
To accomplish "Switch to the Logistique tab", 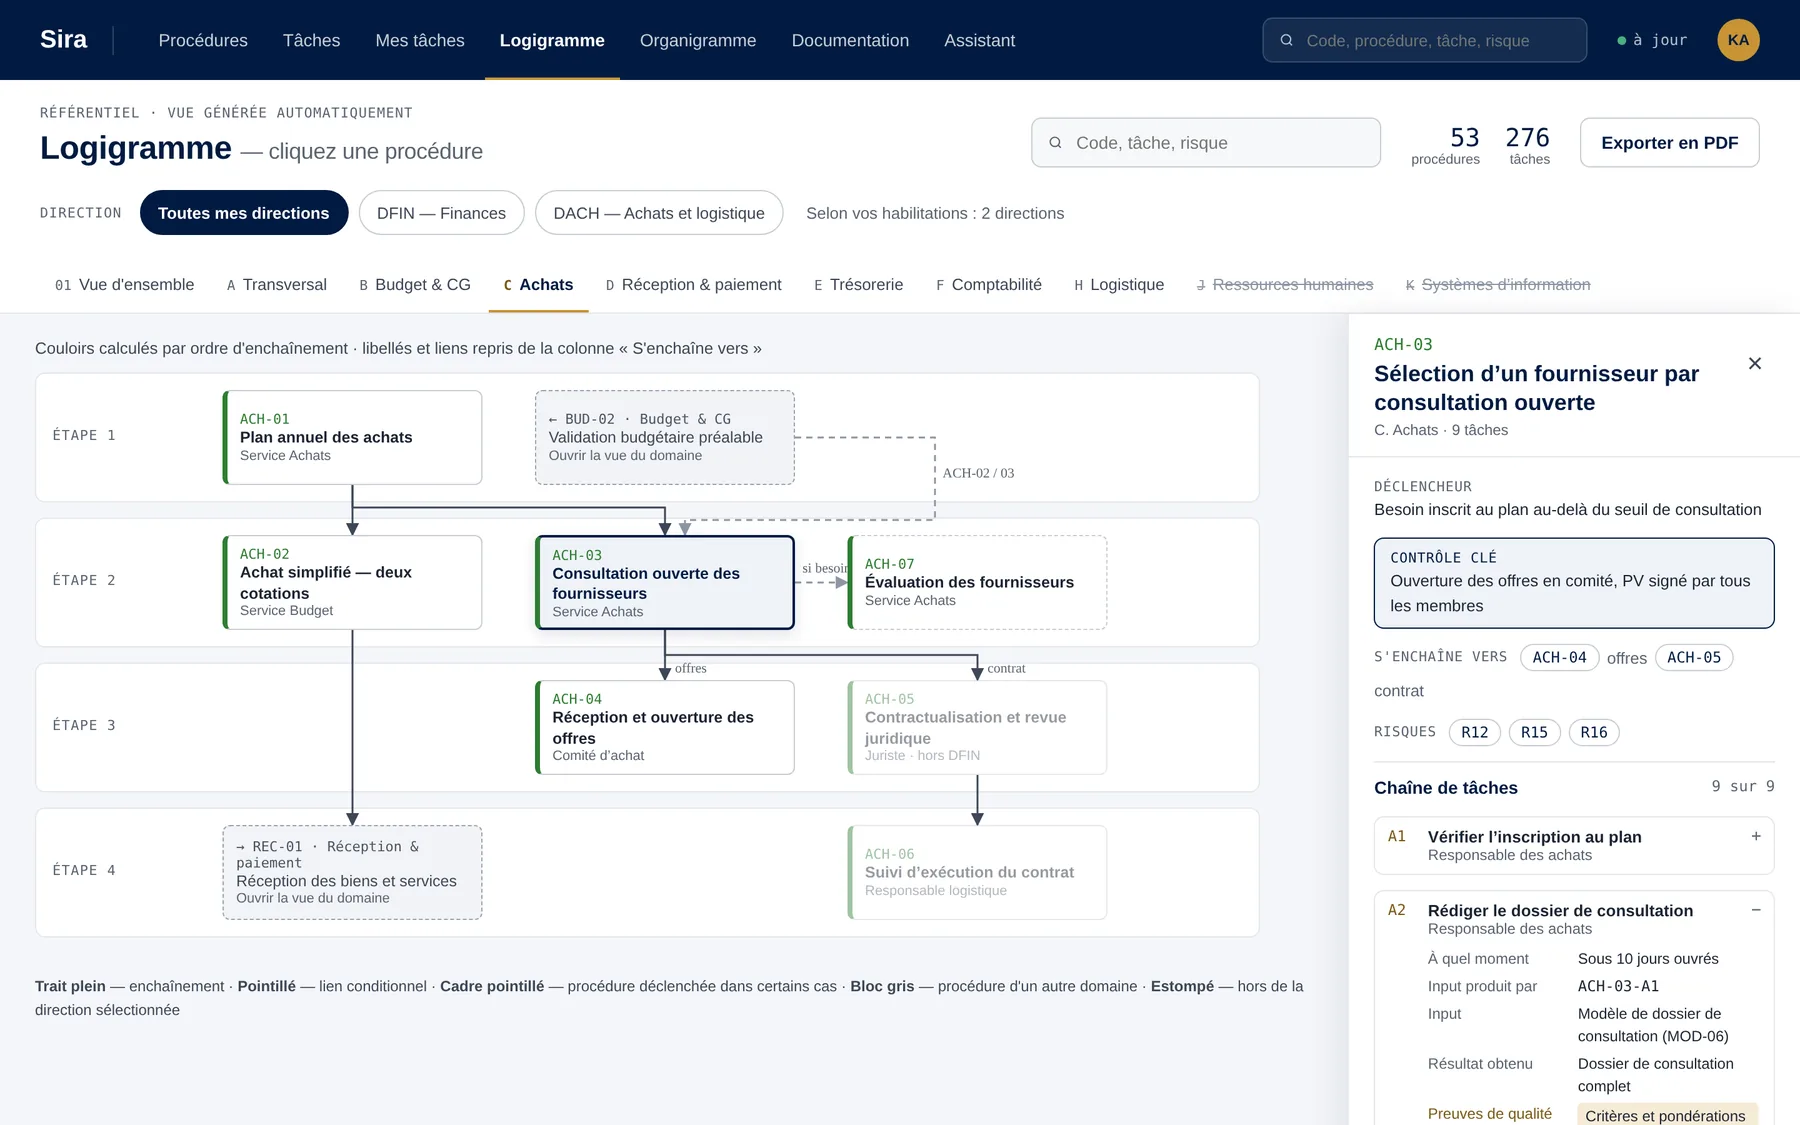I will (1119, 285).
